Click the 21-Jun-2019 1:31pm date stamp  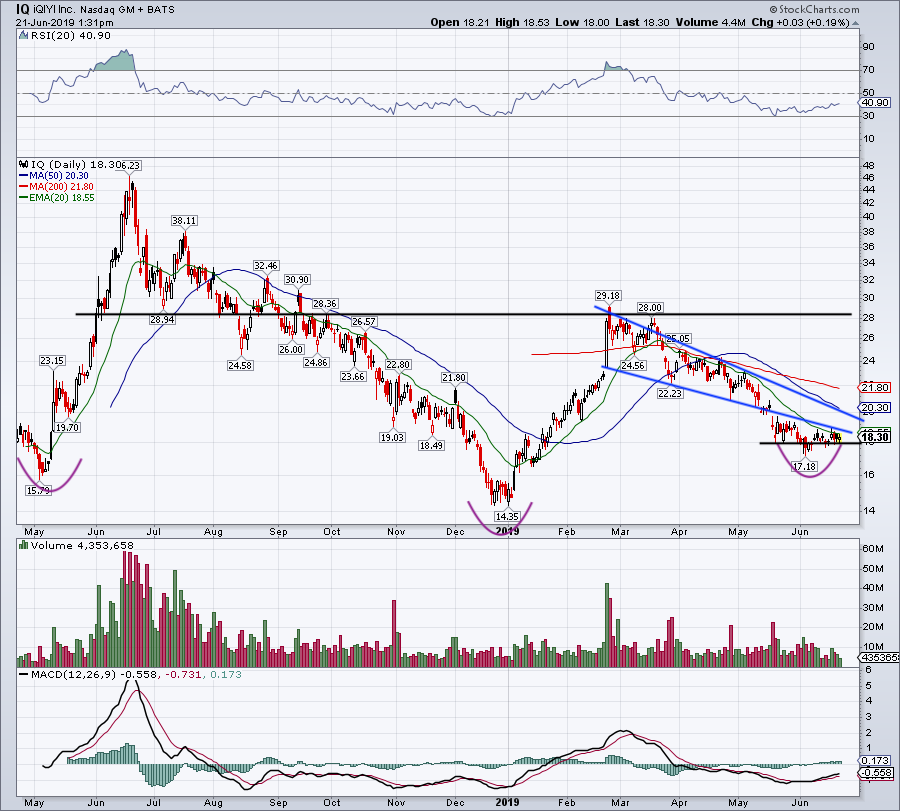tap(64, 23)
